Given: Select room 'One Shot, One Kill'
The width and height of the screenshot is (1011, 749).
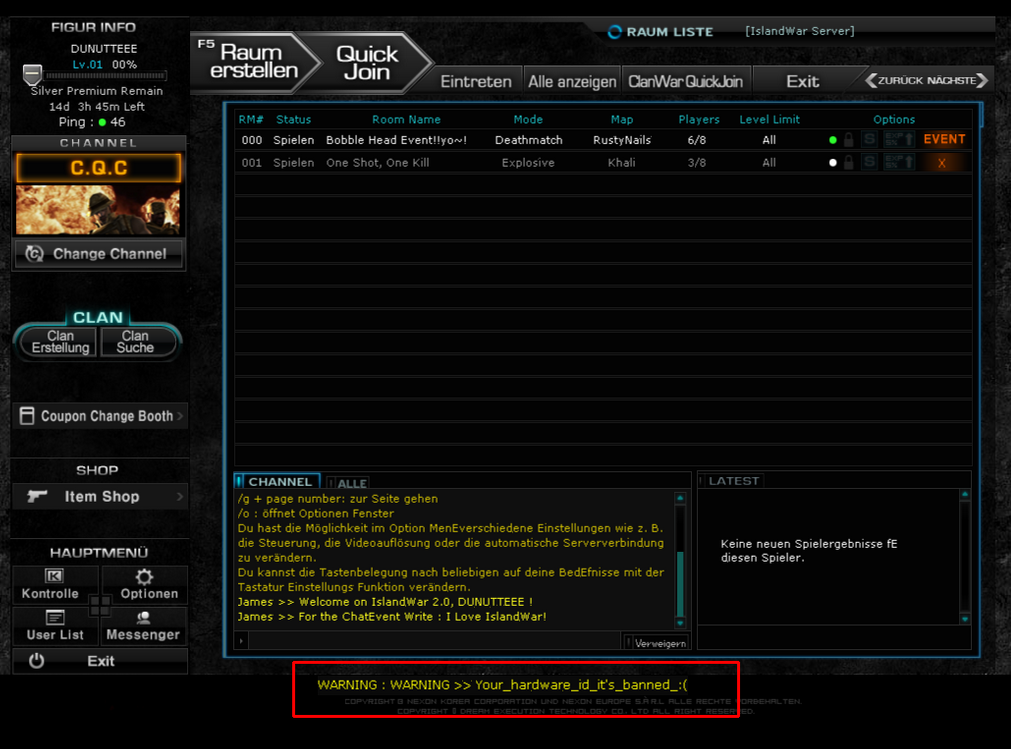Looking at the screenshot, I should (603, 162).
